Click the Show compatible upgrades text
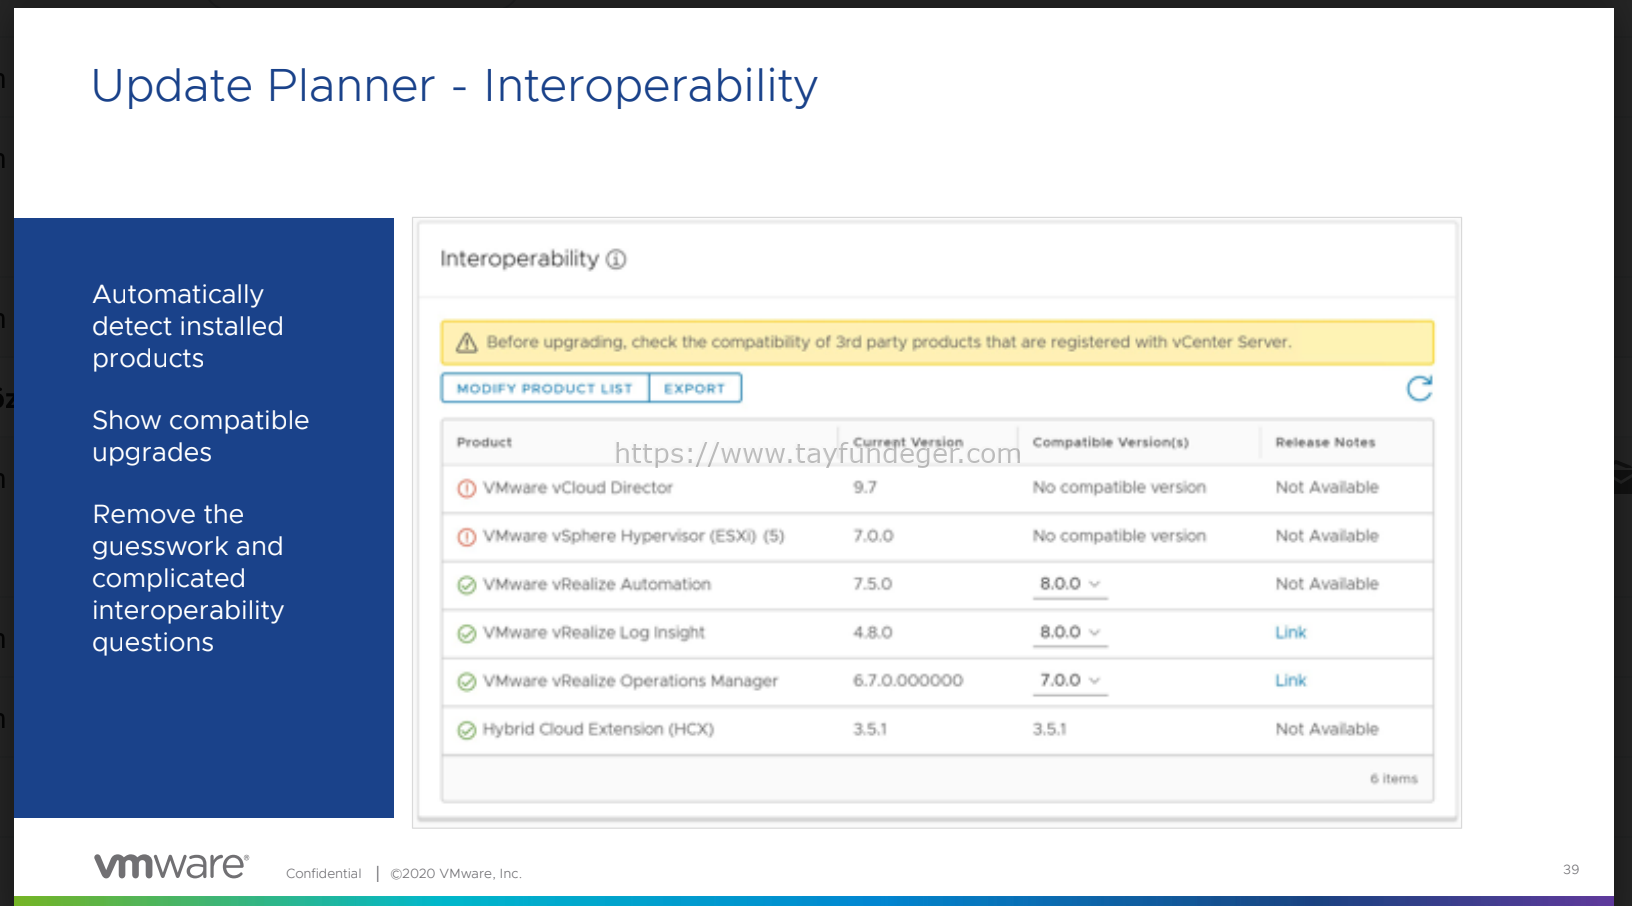Image resolution: width=1632 pixels, height=906 pixels. point(201,436)
